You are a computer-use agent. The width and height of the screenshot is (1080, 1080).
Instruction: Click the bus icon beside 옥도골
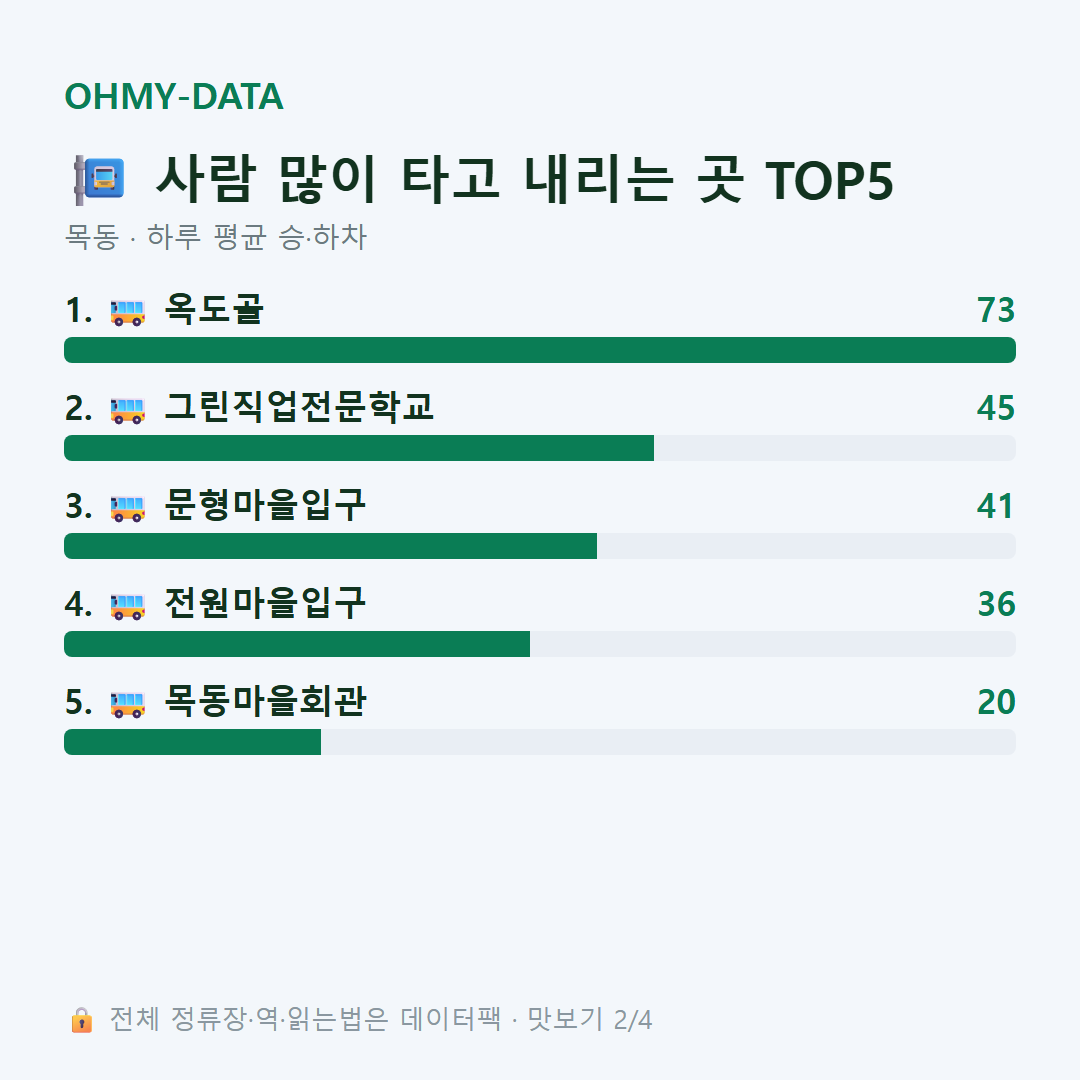tap(127, 312)
